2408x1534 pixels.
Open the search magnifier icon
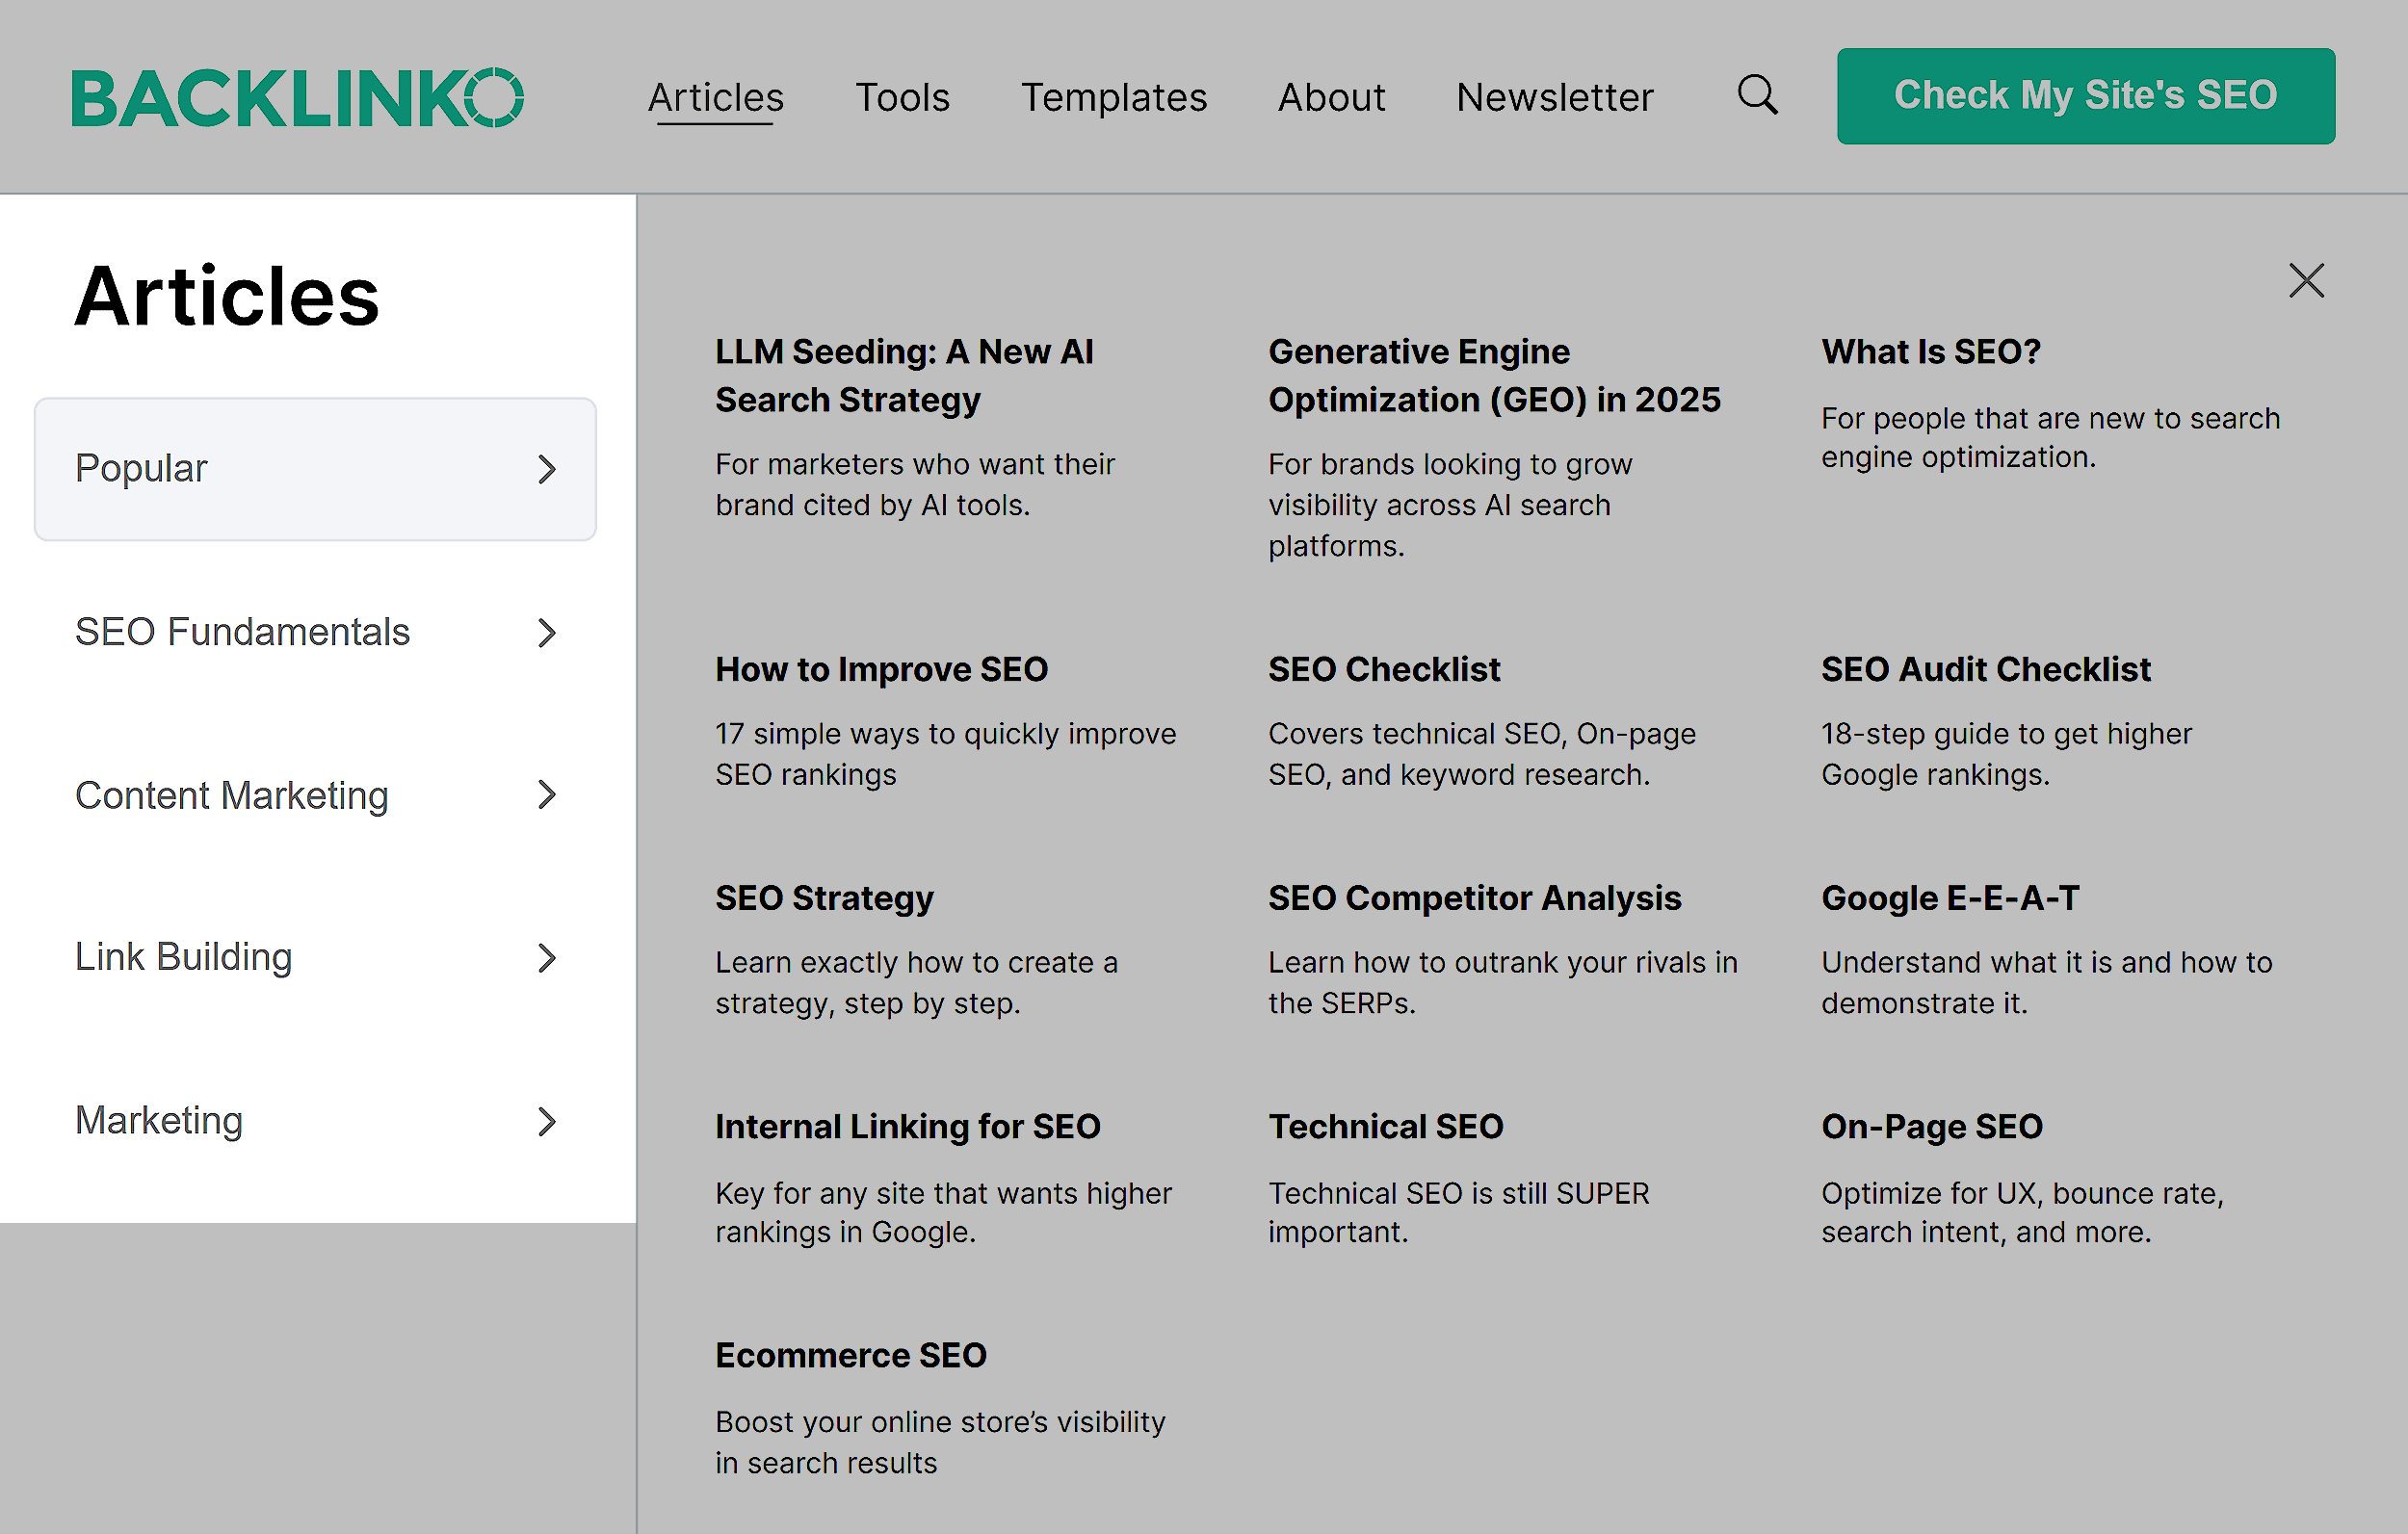tap(1757, 95)
